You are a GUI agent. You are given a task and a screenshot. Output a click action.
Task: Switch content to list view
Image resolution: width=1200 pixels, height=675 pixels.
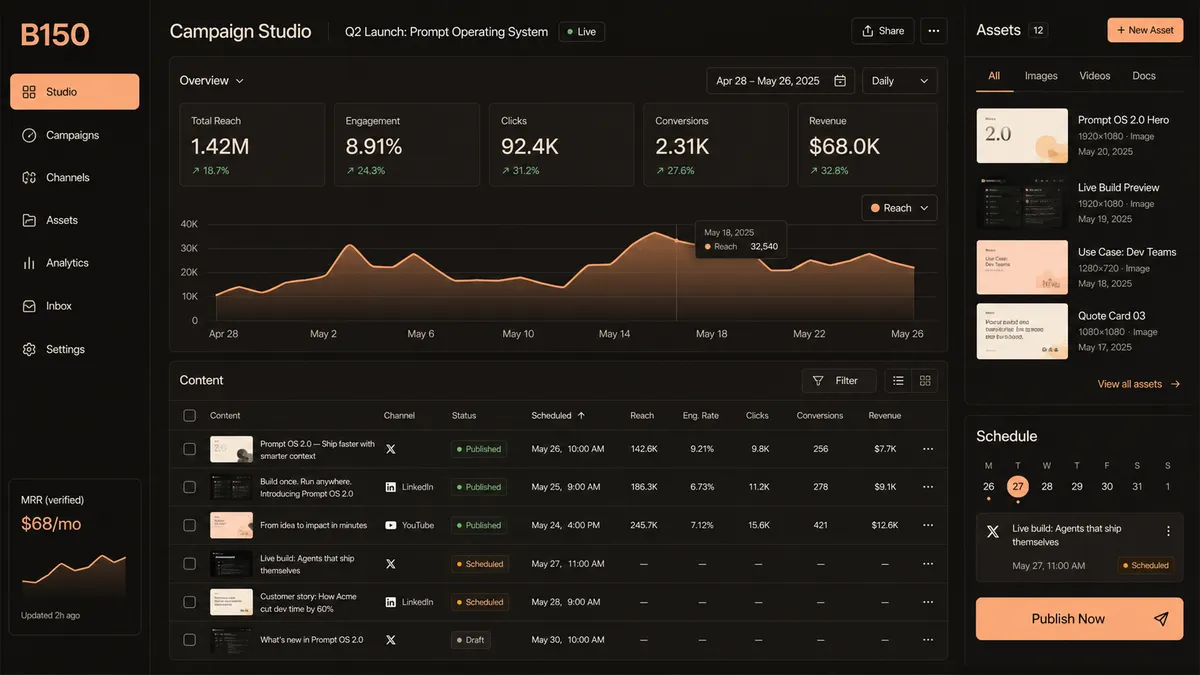(898, 381)
